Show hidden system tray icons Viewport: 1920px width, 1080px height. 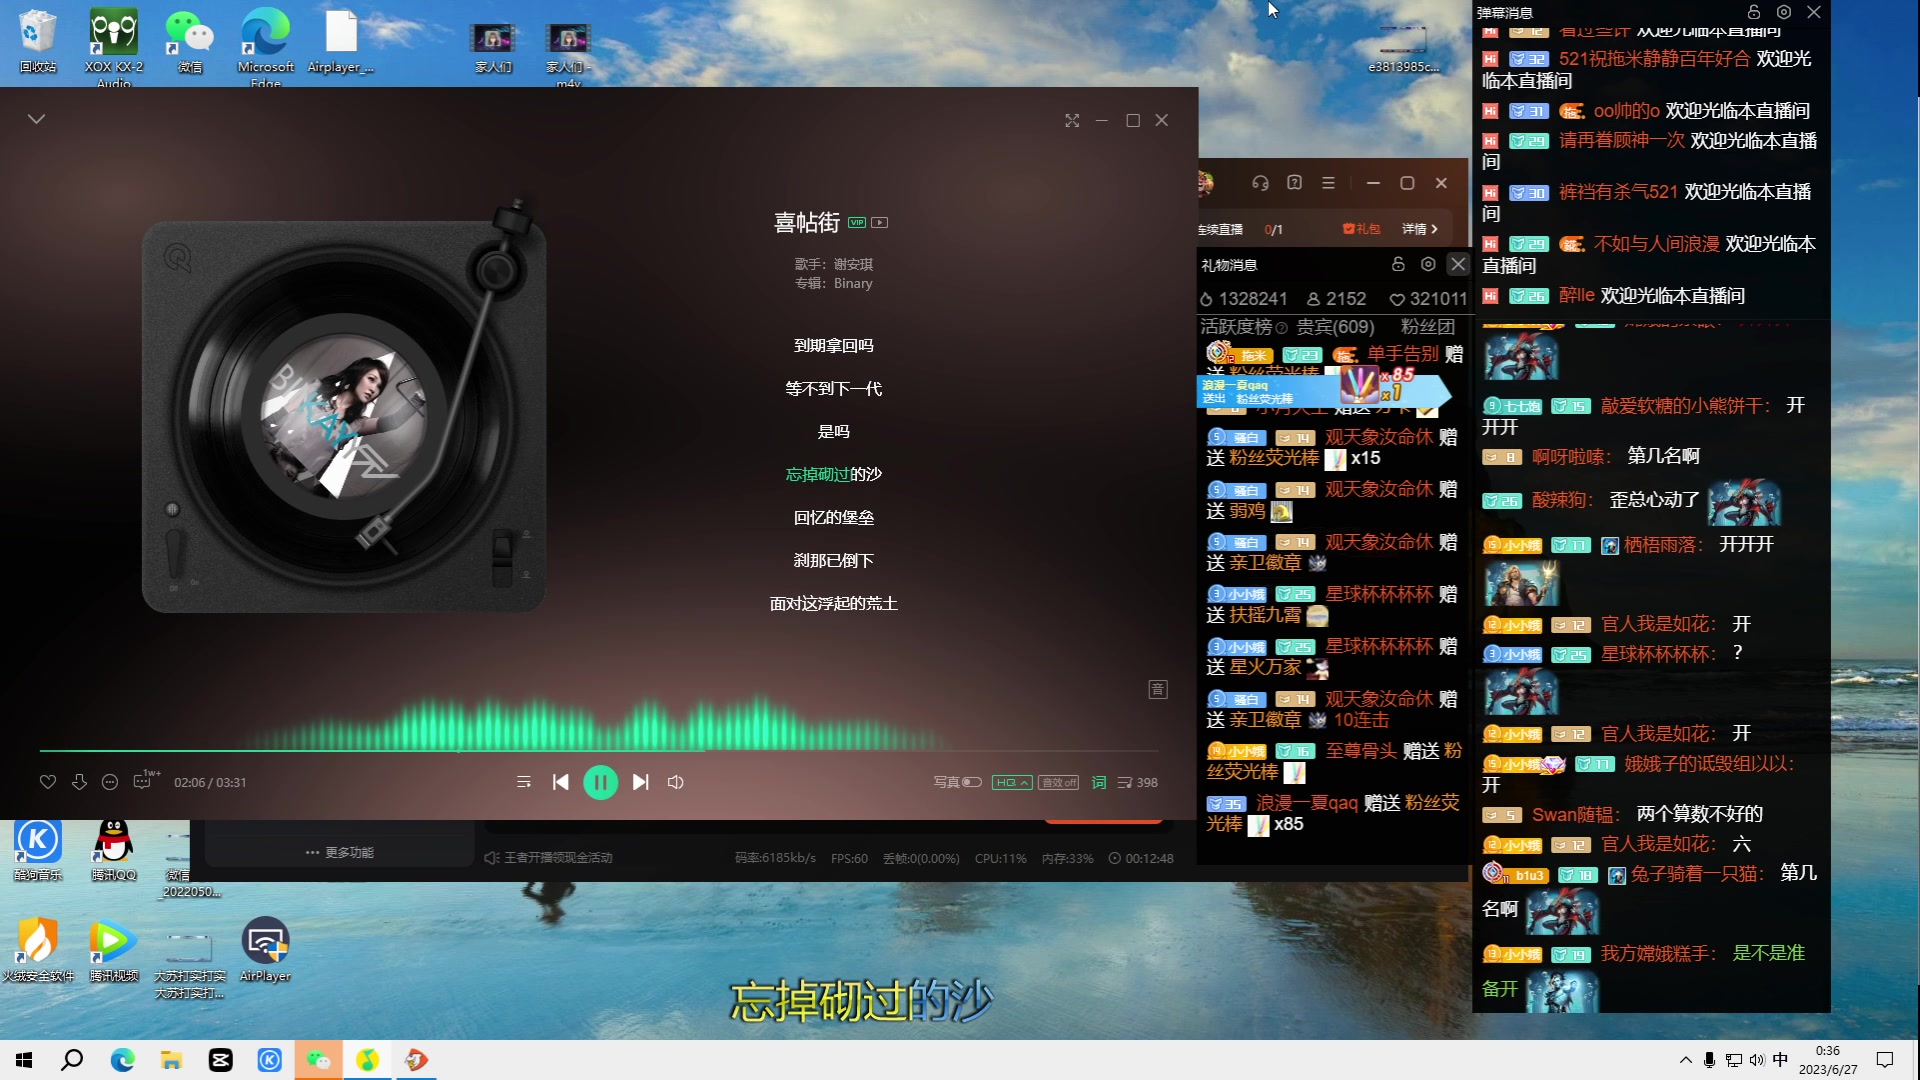pos(1686,1060)
